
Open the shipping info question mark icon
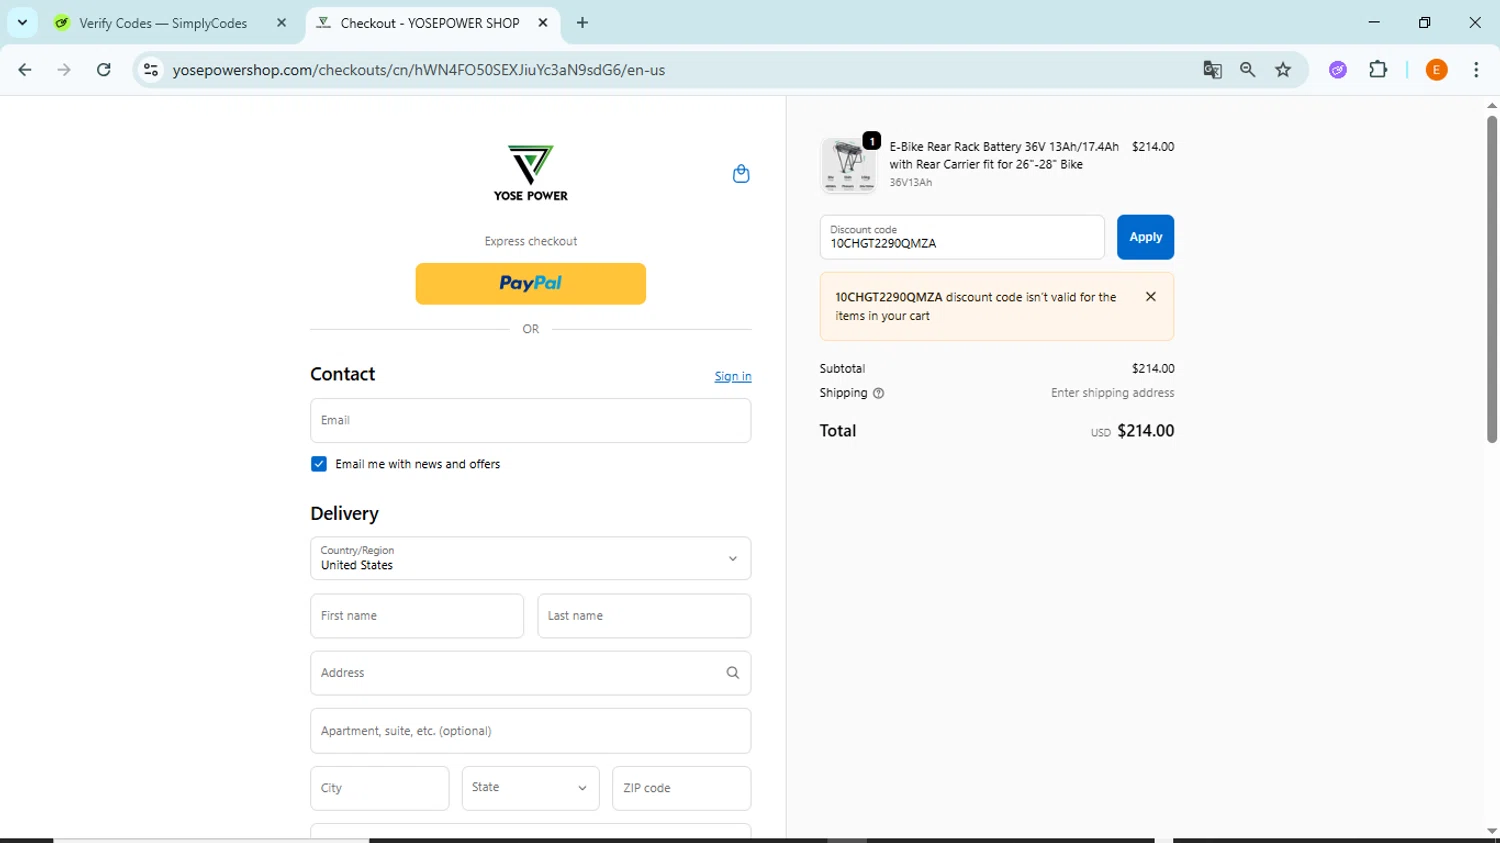click(x=879, y=393)
